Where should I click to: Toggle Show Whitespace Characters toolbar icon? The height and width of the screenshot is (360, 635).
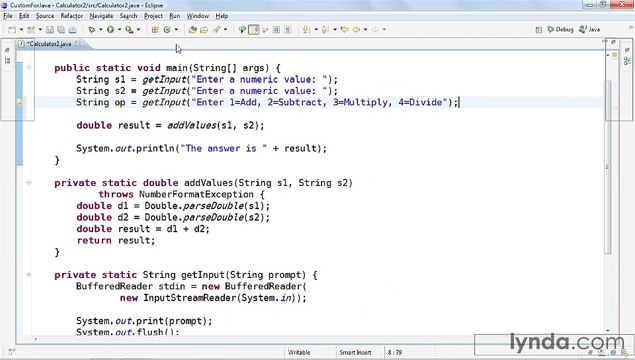(288, 30)
